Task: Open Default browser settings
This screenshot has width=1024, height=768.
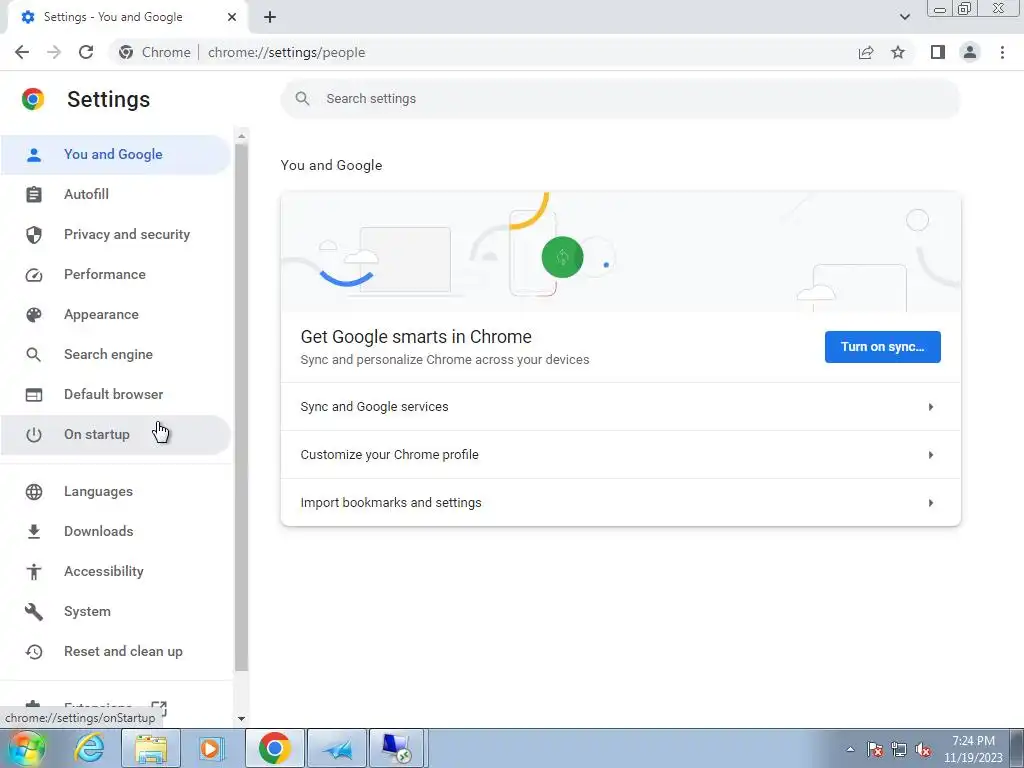Action: [115, 394]
